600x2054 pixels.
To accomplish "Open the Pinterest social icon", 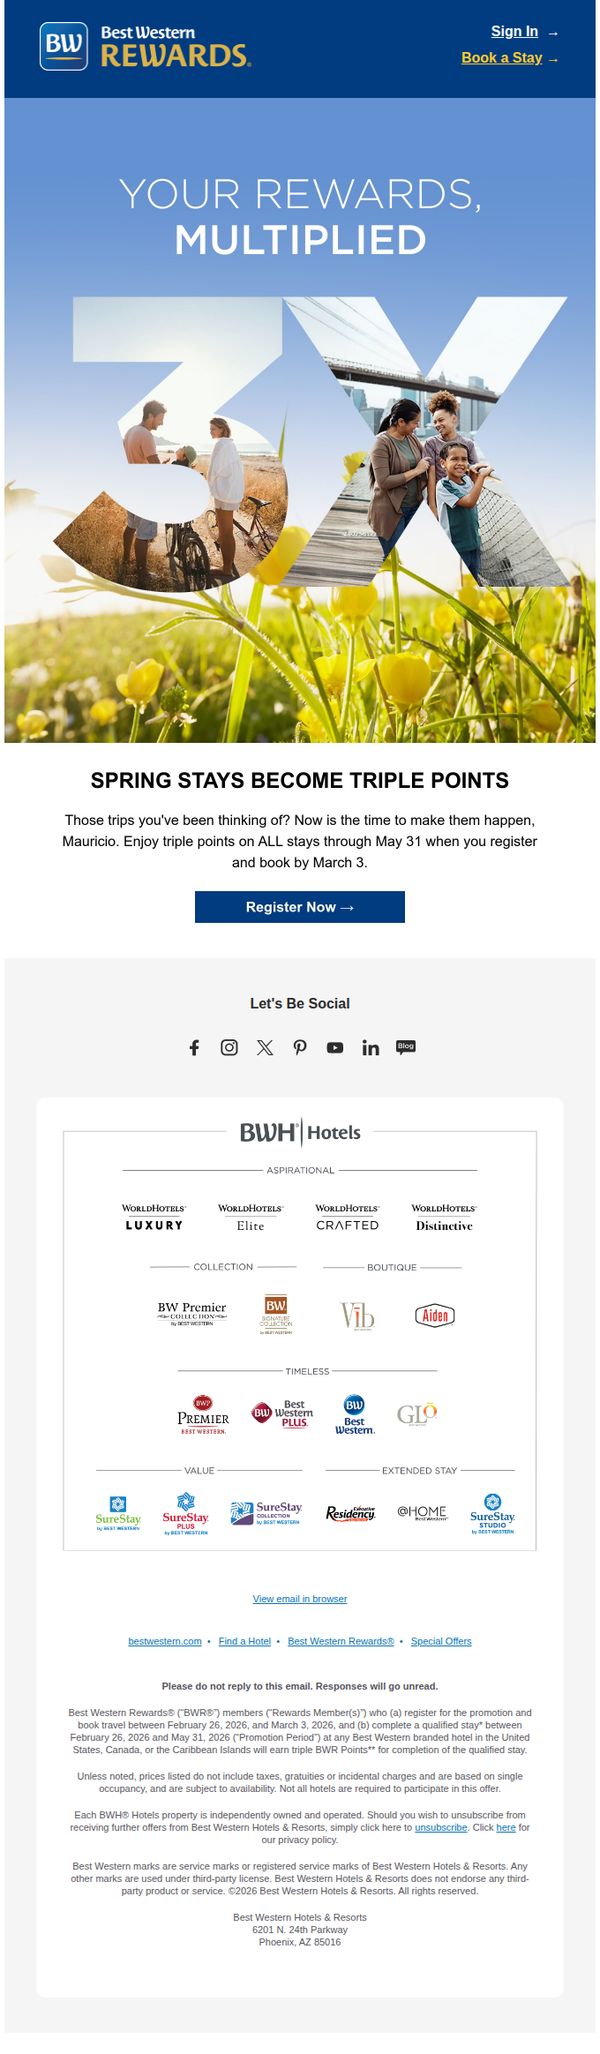I will (300, 1047).
